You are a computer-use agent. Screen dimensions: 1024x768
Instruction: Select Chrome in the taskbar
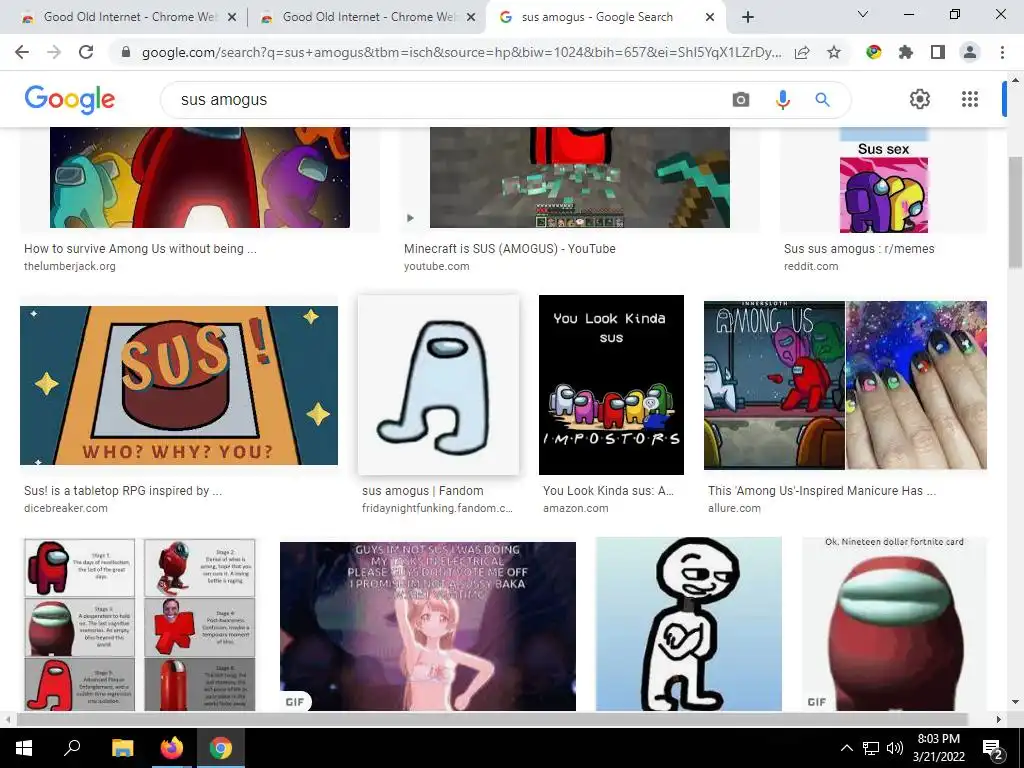[221, 748]
